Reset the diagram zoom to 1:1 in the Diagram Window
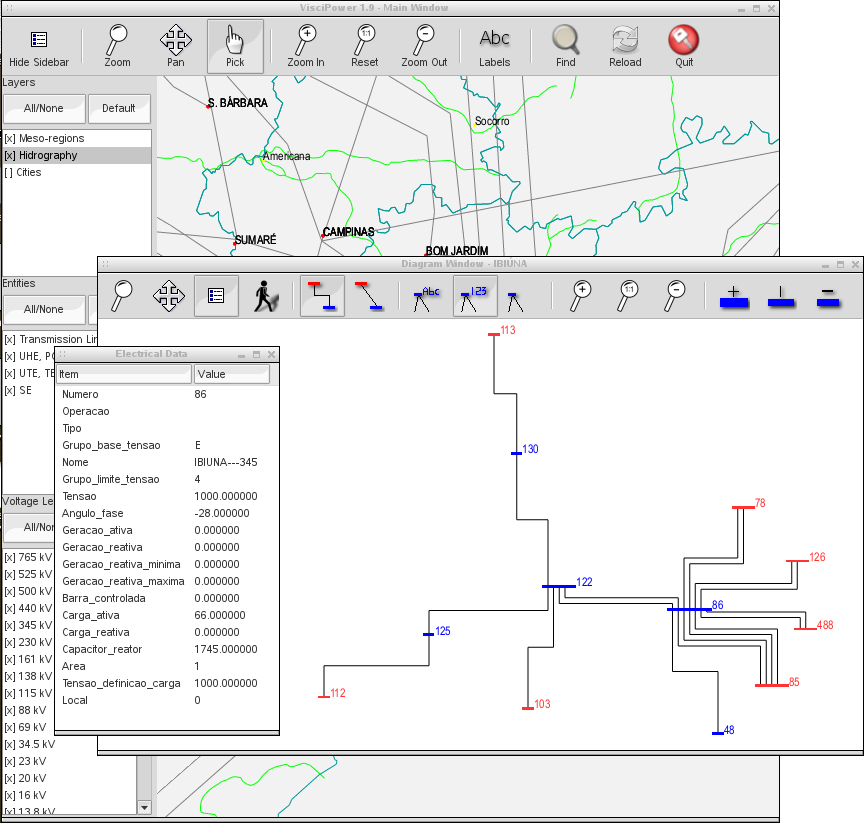Viewport: 864px width, 823px height. 628,296
